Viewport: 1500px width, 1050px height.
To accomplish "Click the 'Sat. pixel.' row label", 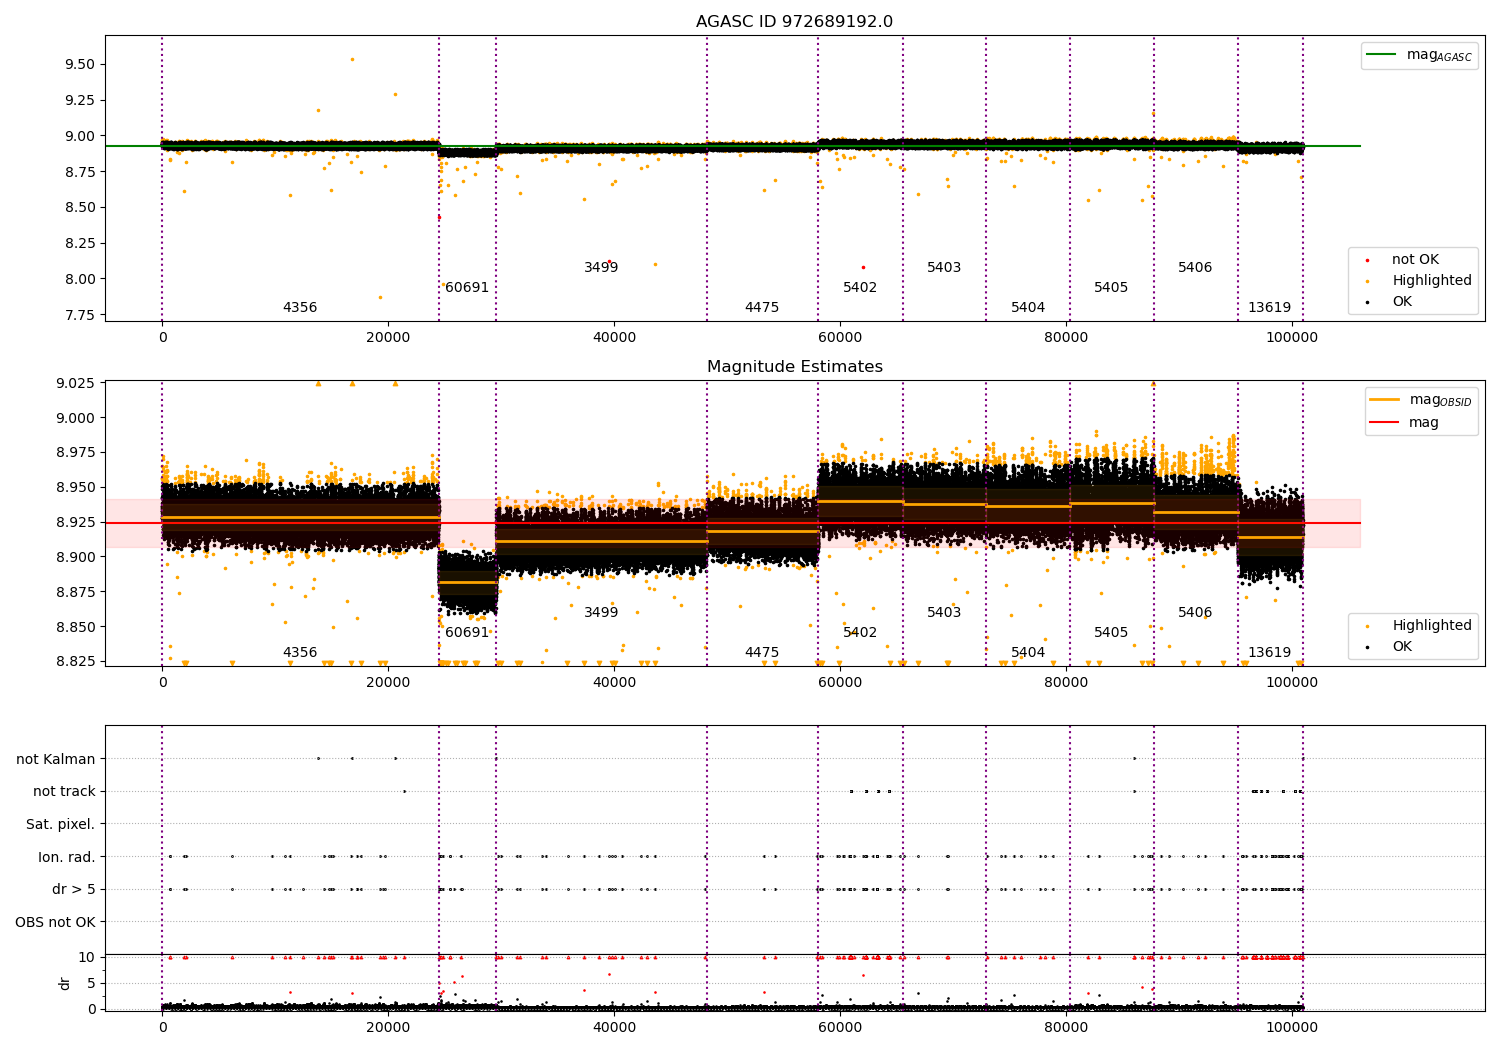I will point(61,824).
